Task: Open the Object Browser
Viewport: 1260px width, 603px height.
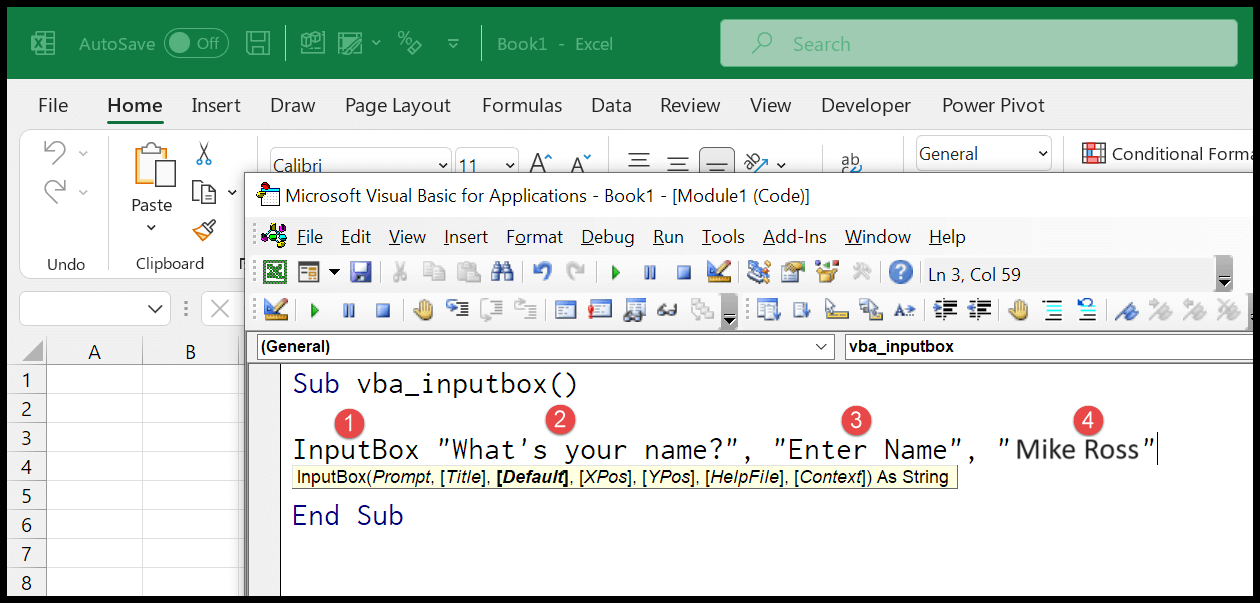Action: [828, 272]
